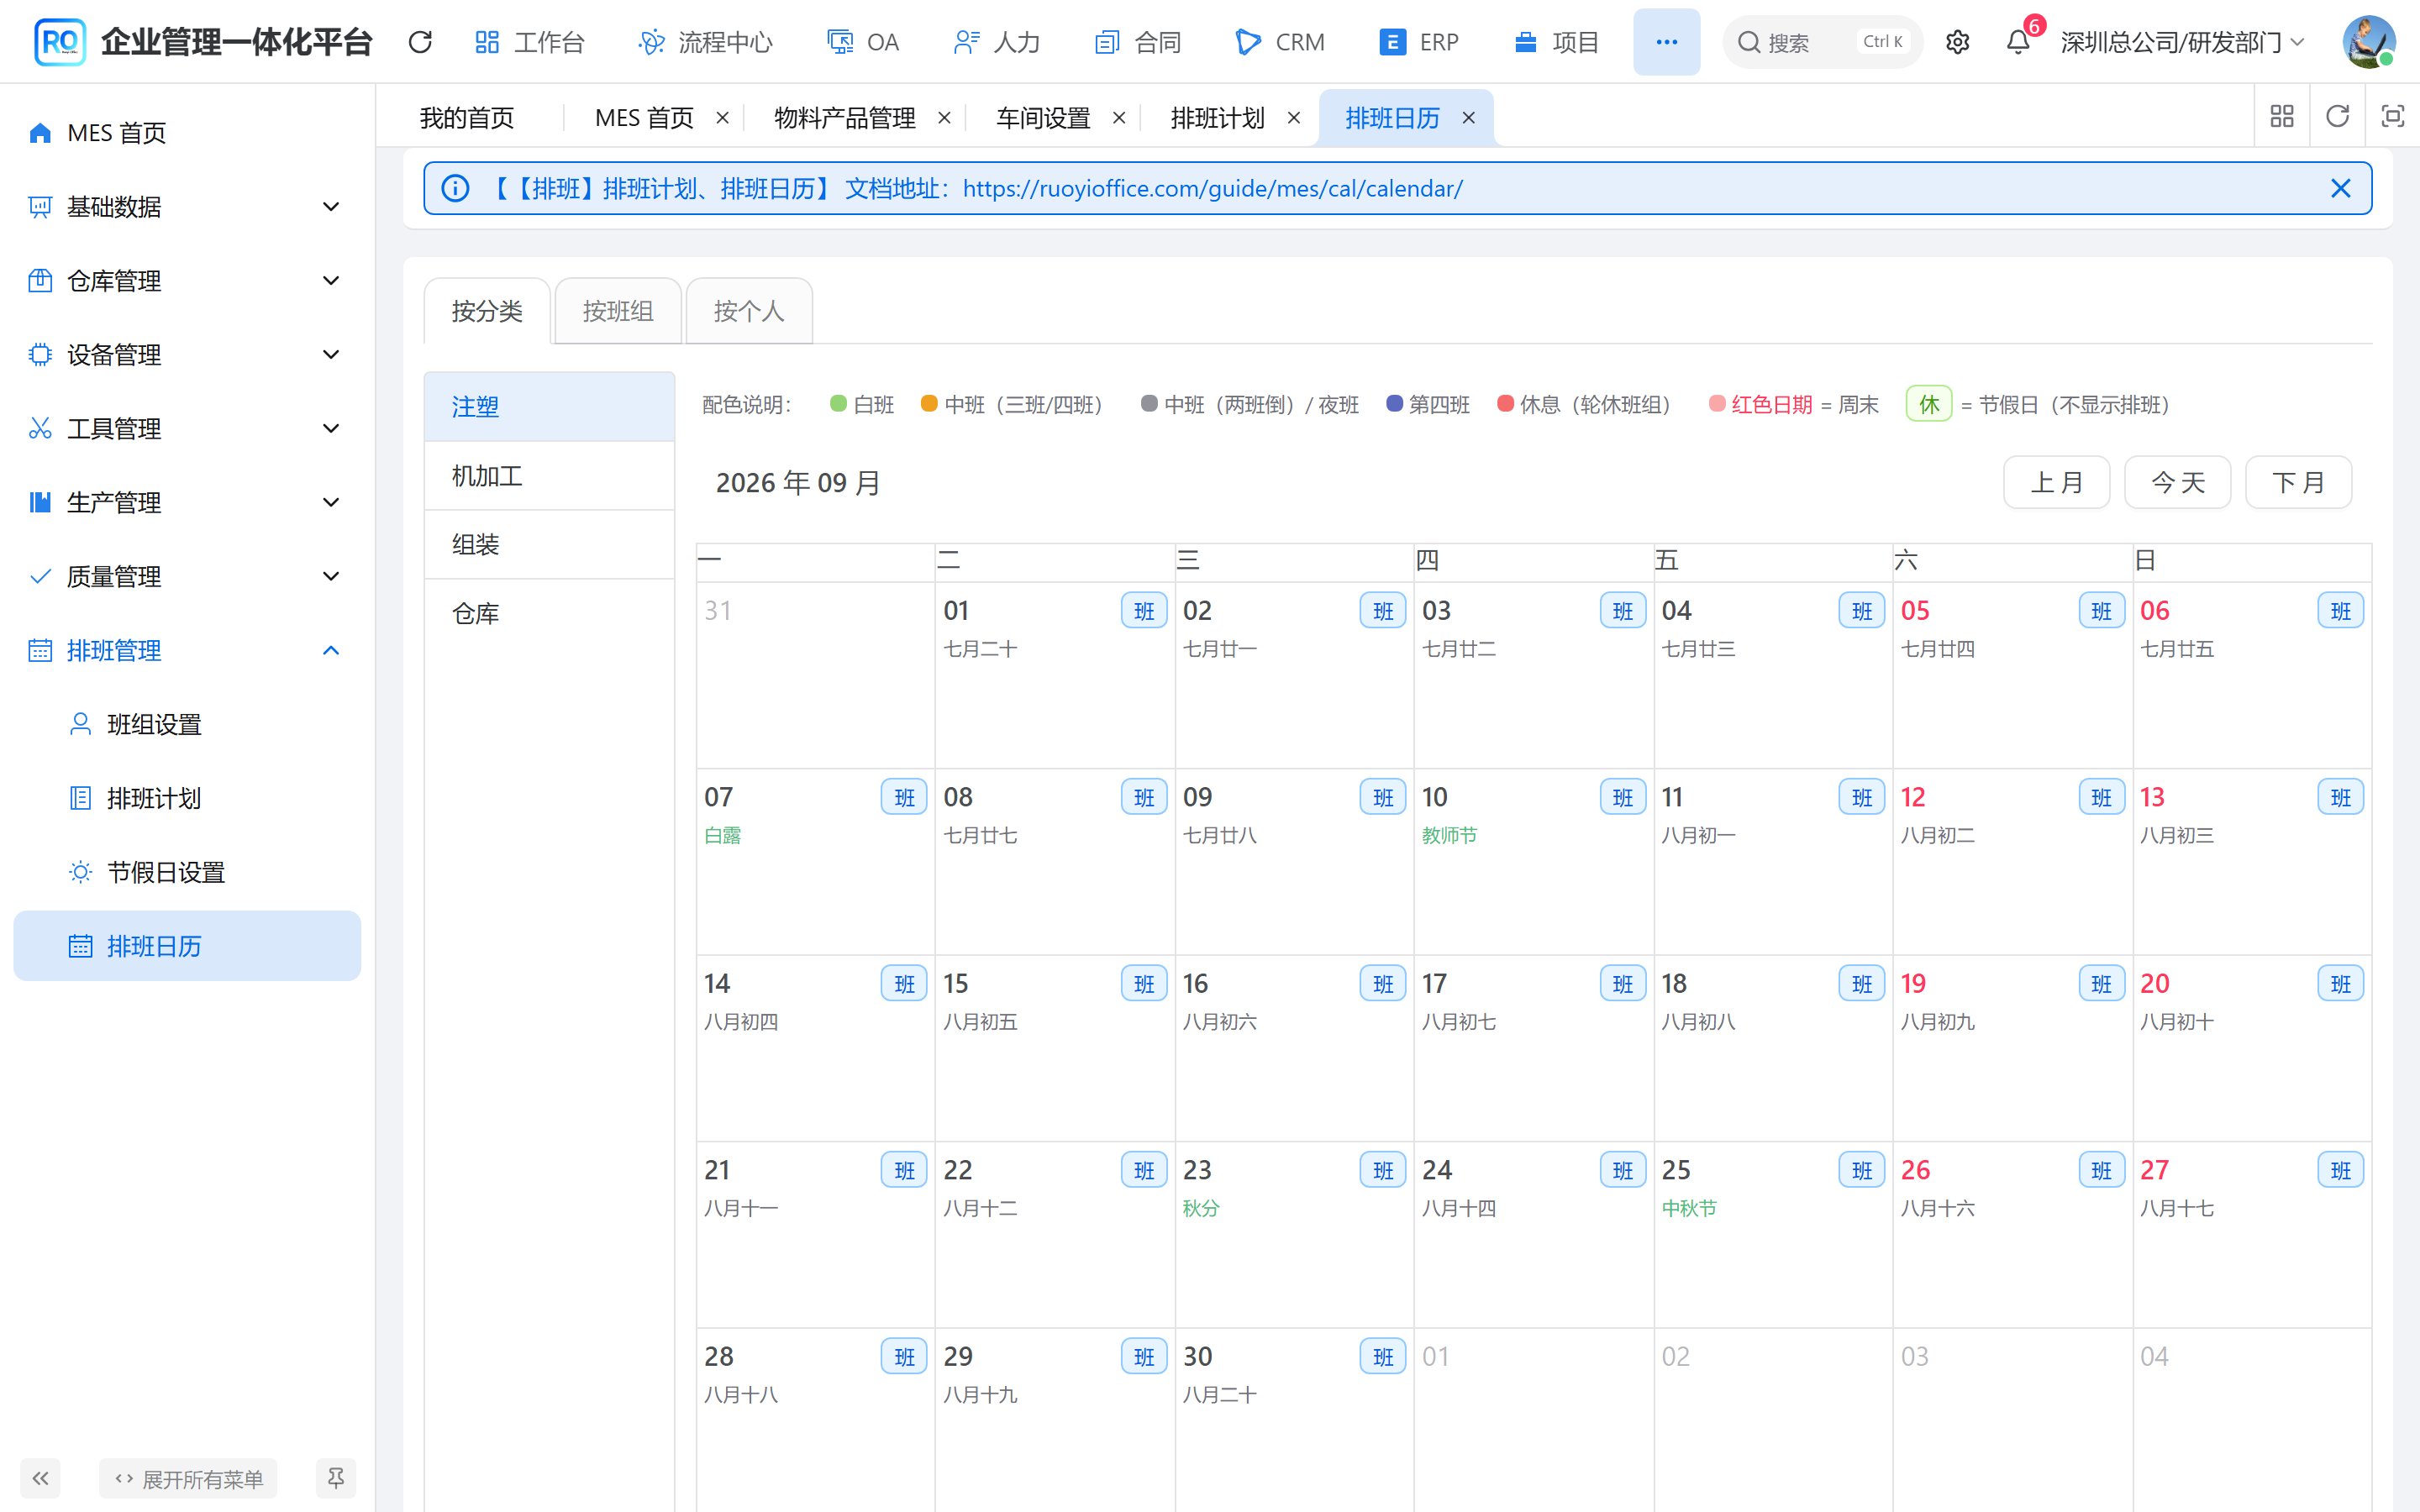Open the more modules ellipsis button
Viewport: 2420px width, 1512px height.
(x=1666, y=42)
